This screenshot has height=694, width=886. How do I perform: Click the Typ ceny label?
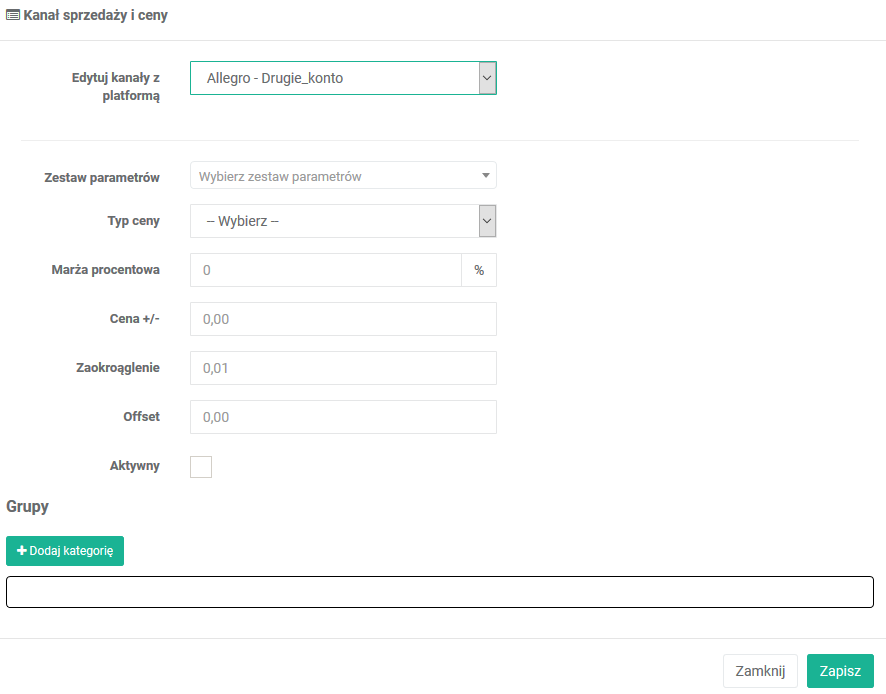point(133,221)
